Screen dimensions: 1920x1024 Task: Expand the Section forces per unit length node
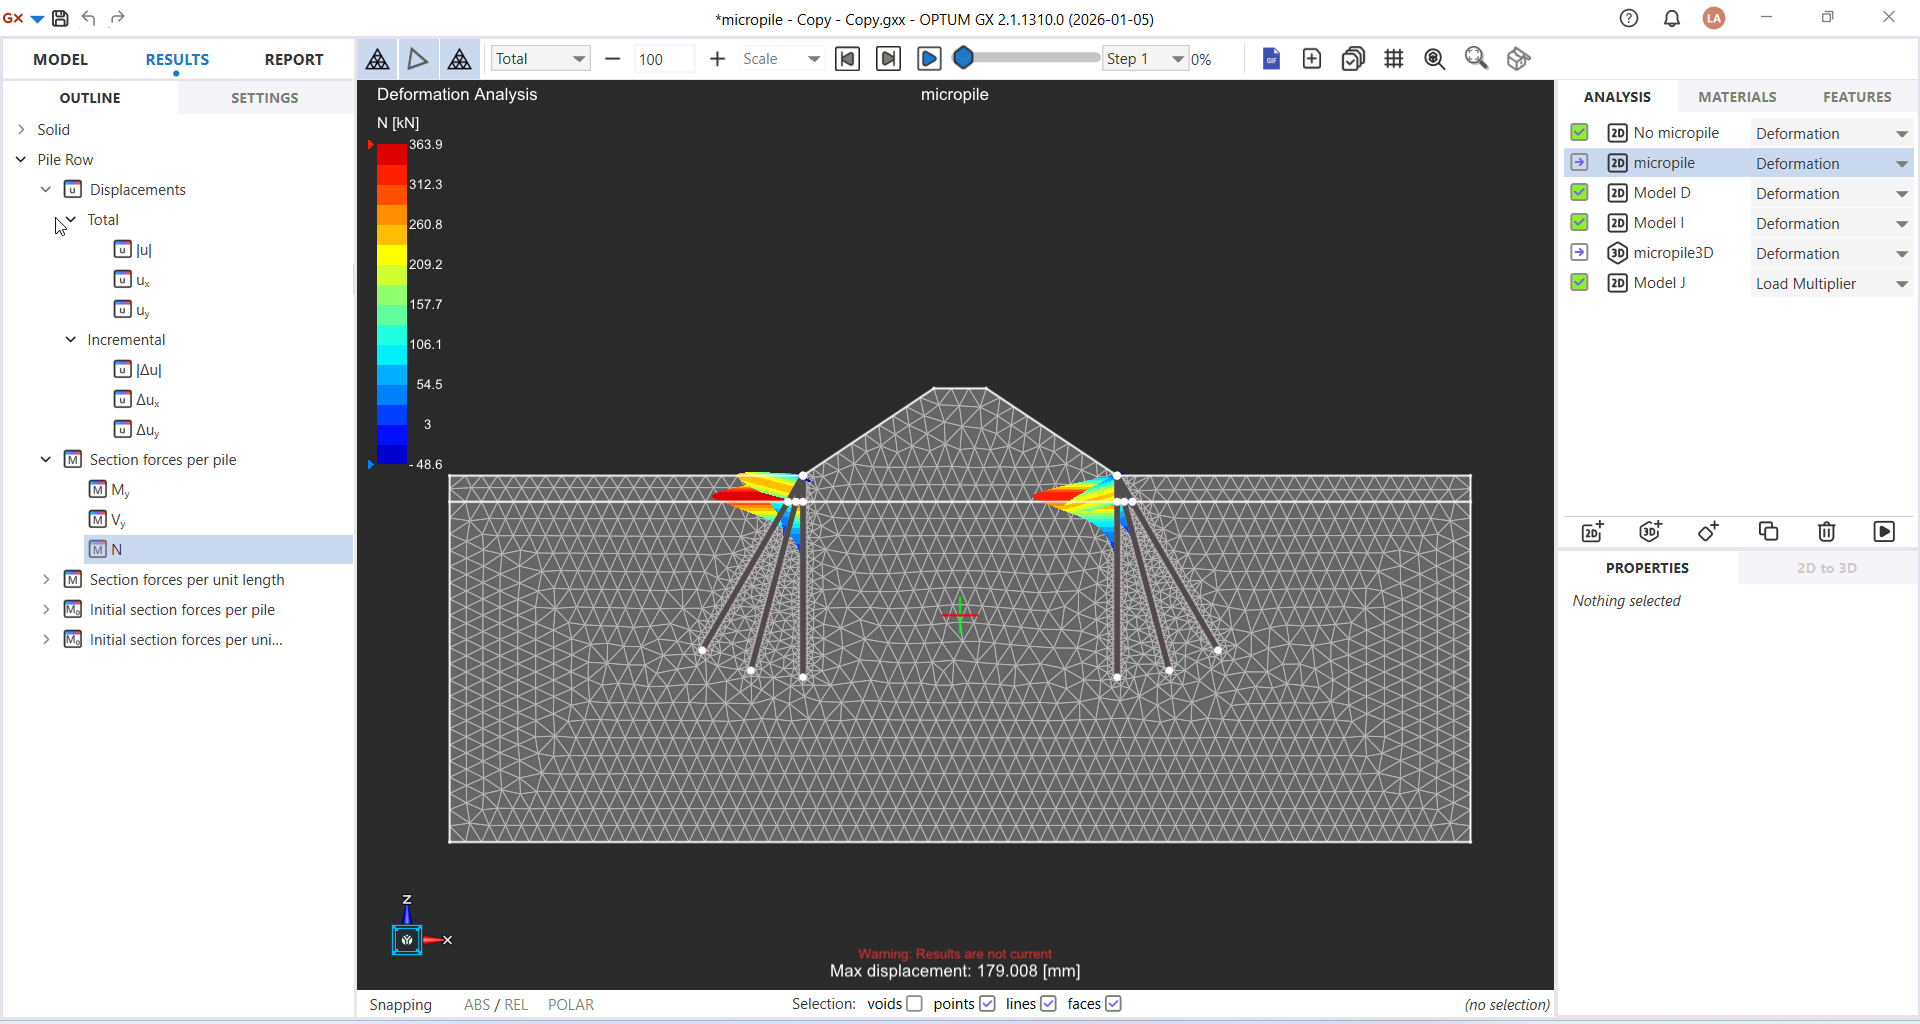[x=46, y=580]
